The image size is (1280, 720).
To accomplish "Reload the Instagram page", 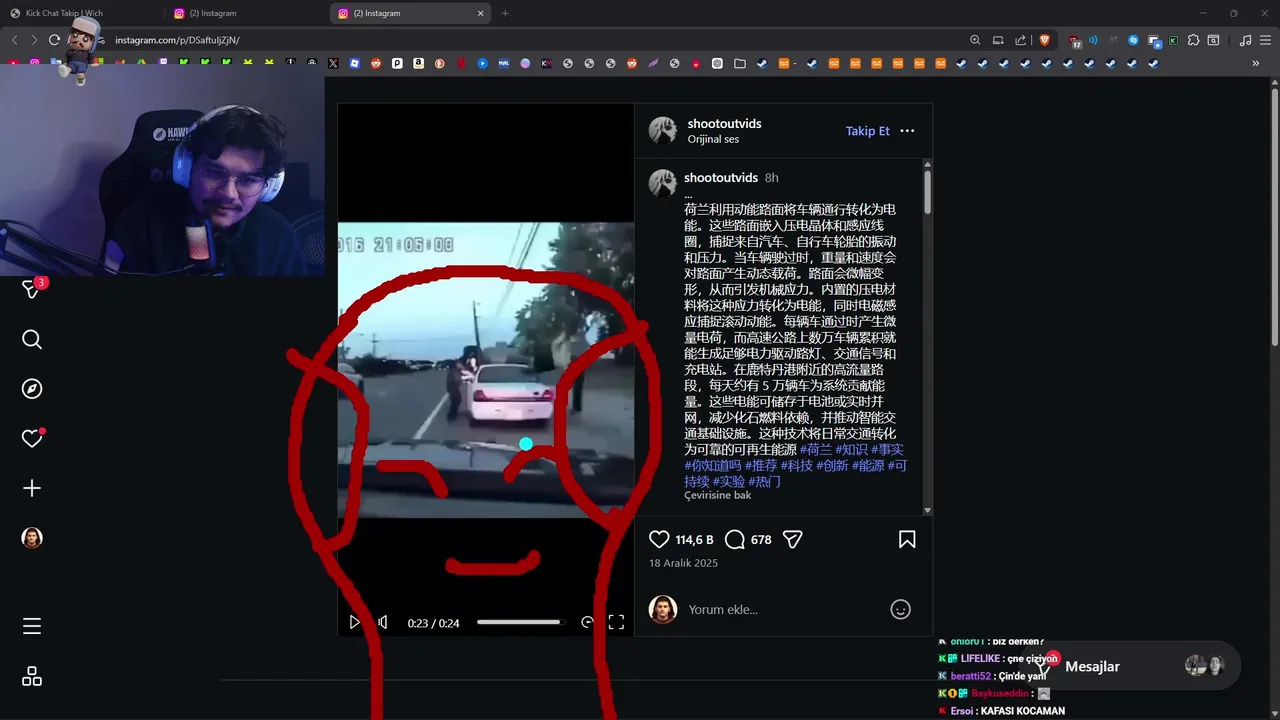I will pos(54,40).
